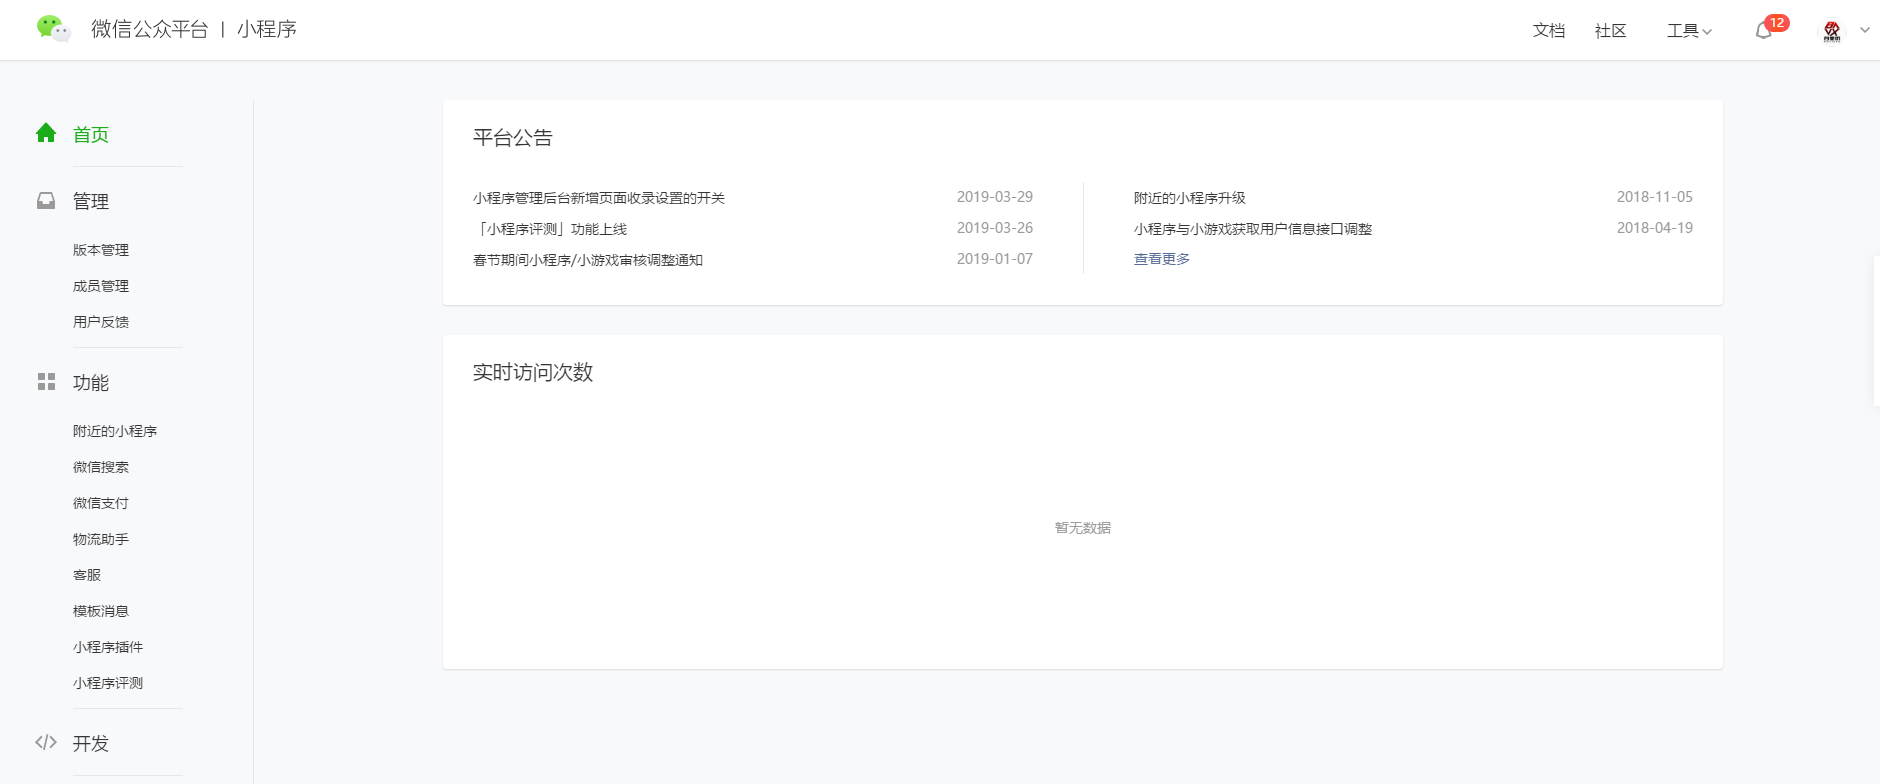1880x784 pixels.
Task: Click 查看更多 announcements link
Action: 1162,259
